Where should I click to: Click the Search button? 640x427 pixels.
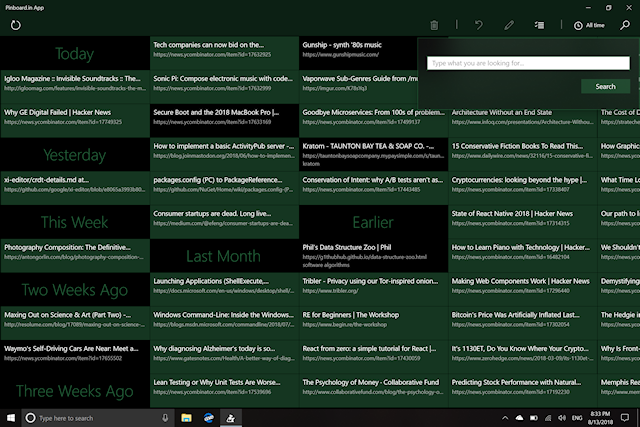pyautogui.click(x=605, y=87)
